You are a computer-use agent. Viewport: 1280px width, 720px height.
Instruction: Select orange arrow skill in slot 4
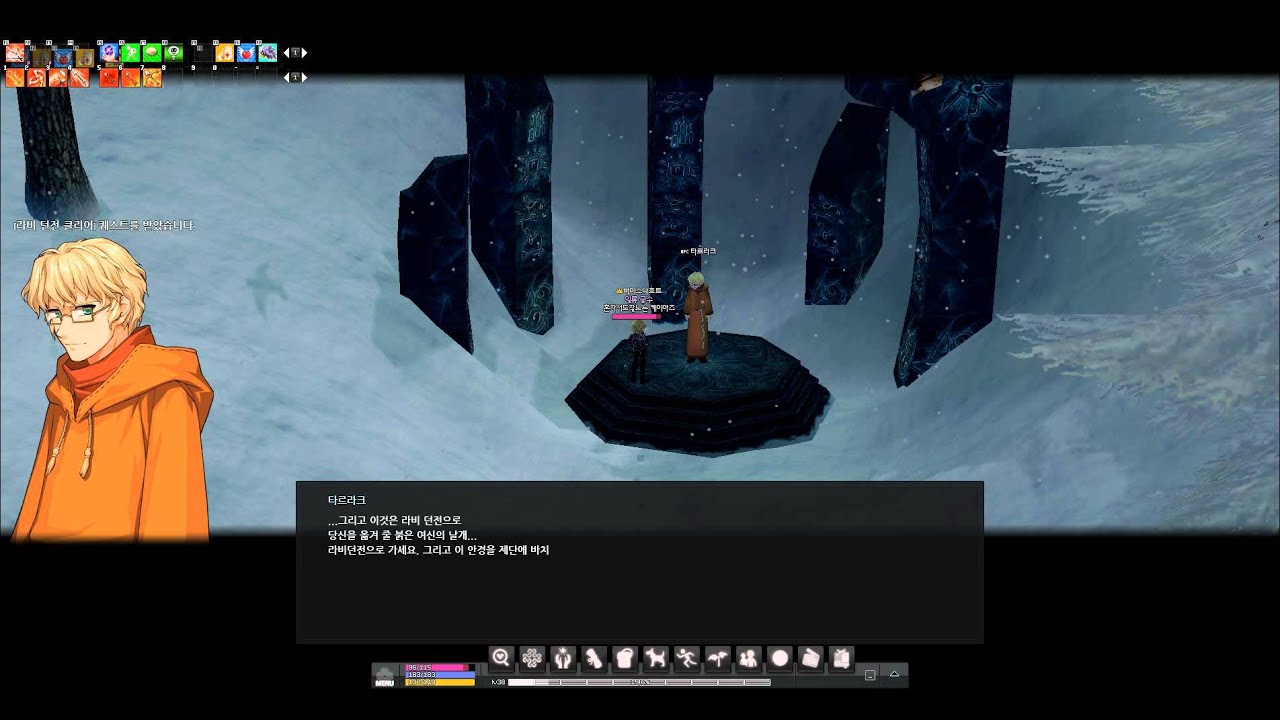pos(79,78)
